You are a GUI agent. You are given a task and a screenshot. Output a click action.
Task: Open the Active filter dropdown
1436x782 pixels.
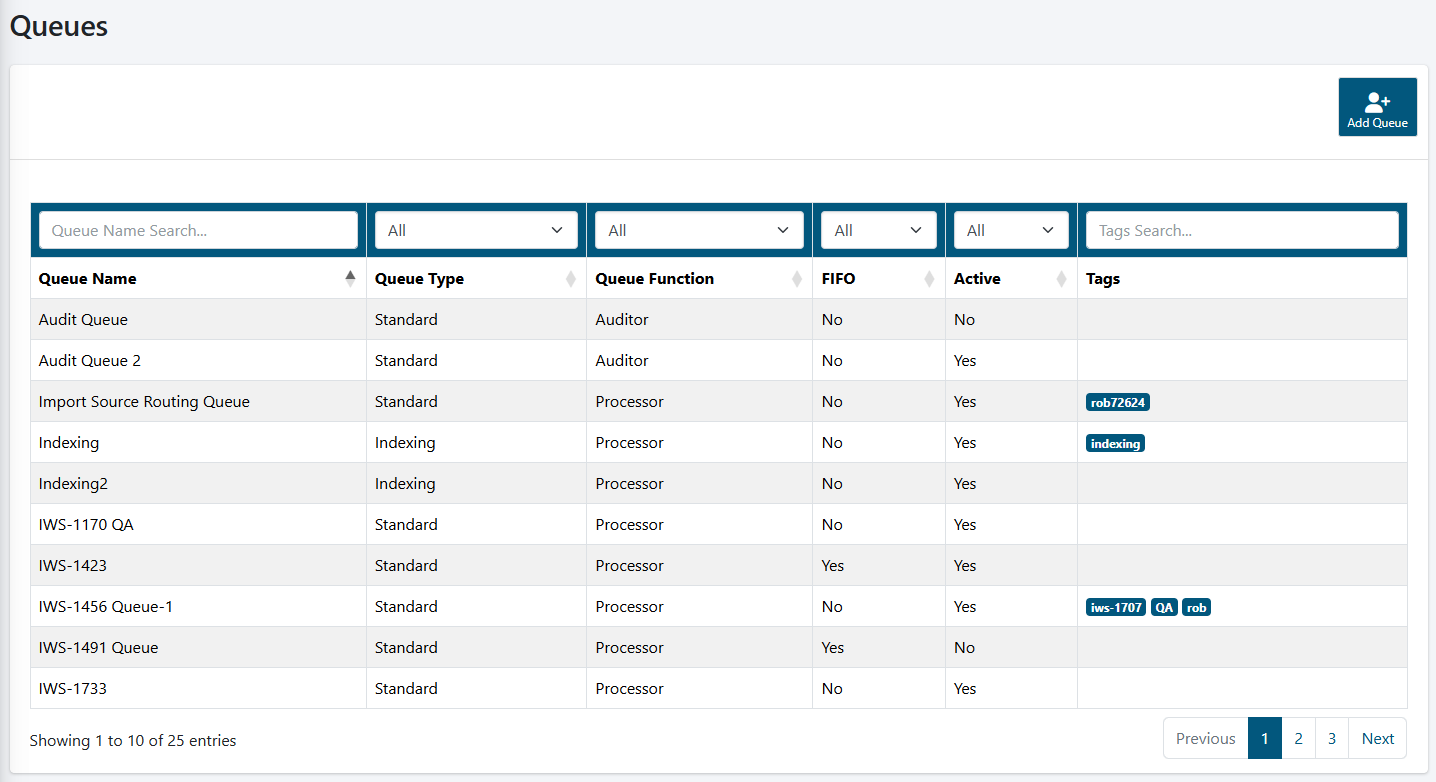(1011, 230)
